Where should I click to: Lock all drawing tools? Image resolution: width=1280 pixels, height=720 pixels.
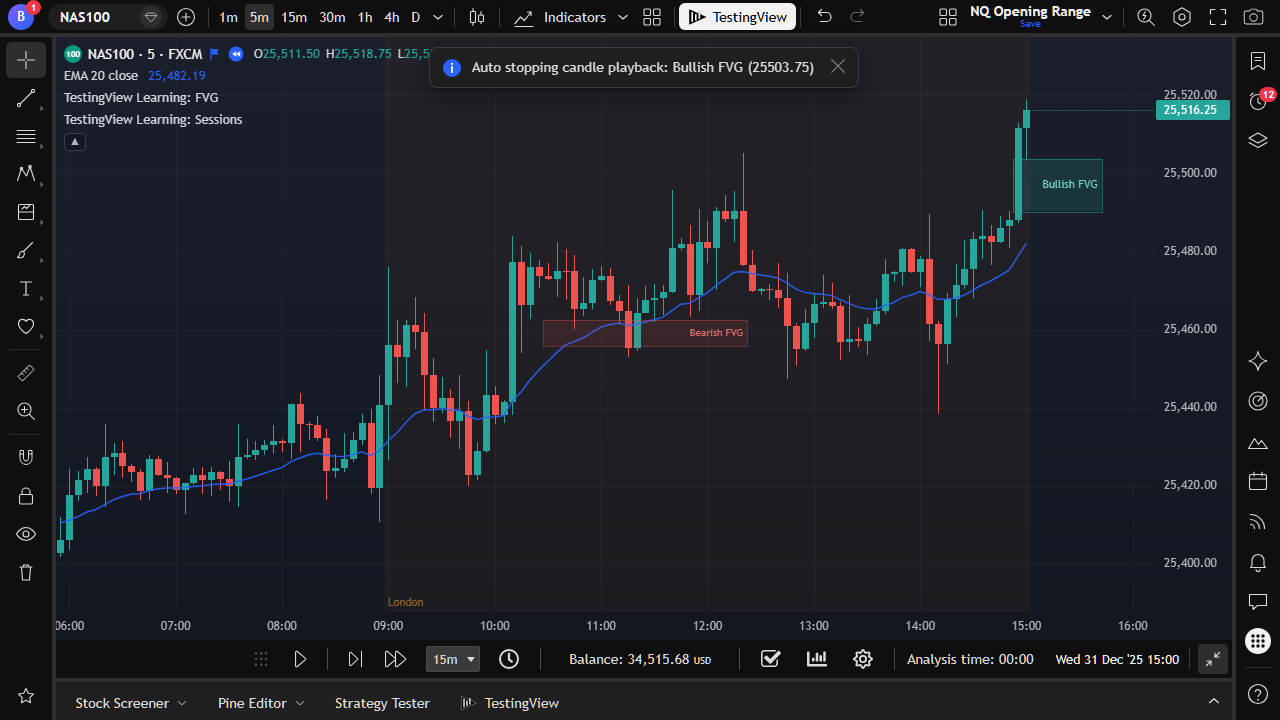click(x=26, y=495)
